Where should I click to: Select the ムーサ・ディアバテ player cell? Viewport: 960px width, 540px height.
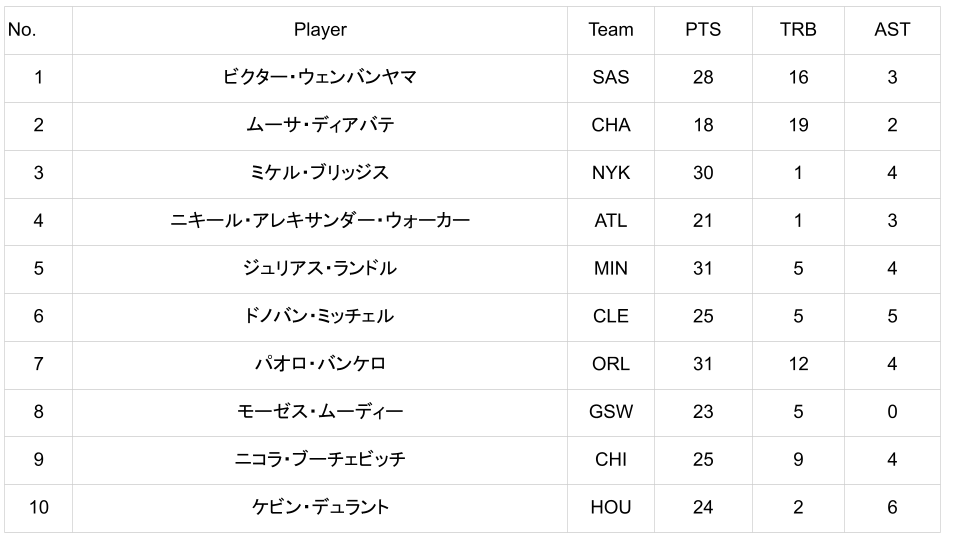320,125
